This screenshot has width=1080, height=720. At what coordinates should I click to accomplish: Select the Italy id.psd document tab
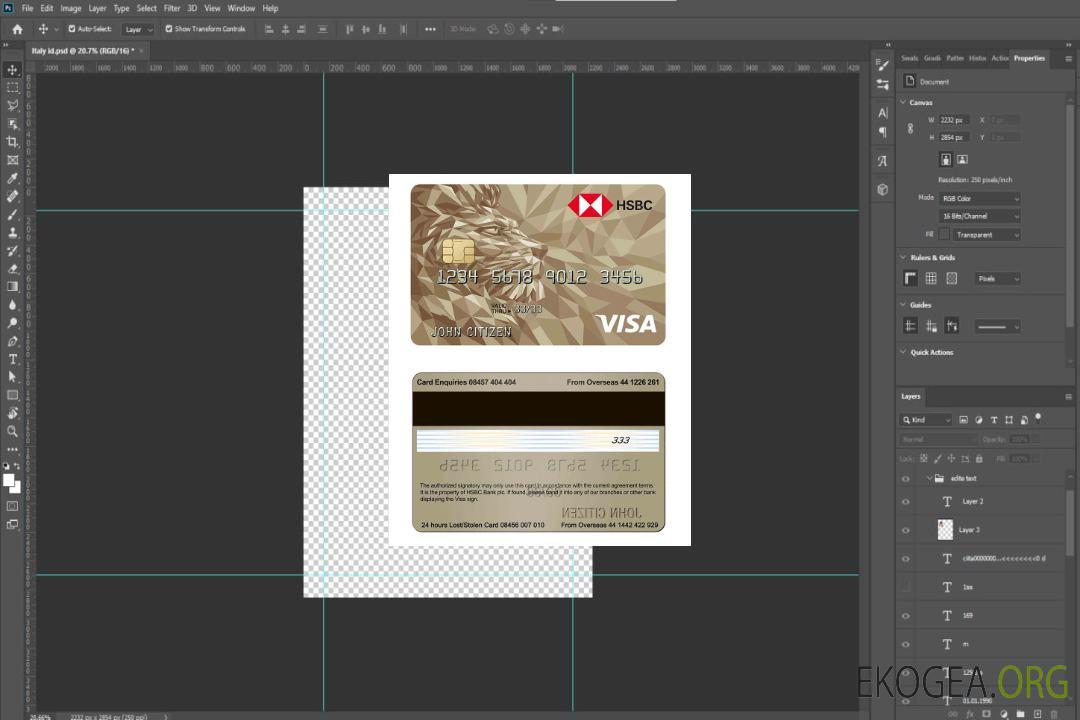tap(82, 51)
